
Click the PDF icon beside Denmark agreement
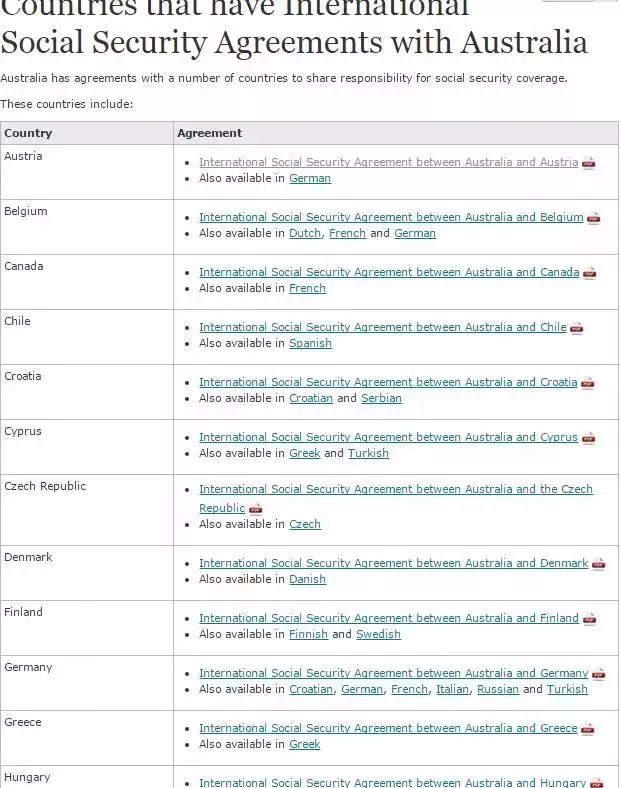(x=598, y=564)
